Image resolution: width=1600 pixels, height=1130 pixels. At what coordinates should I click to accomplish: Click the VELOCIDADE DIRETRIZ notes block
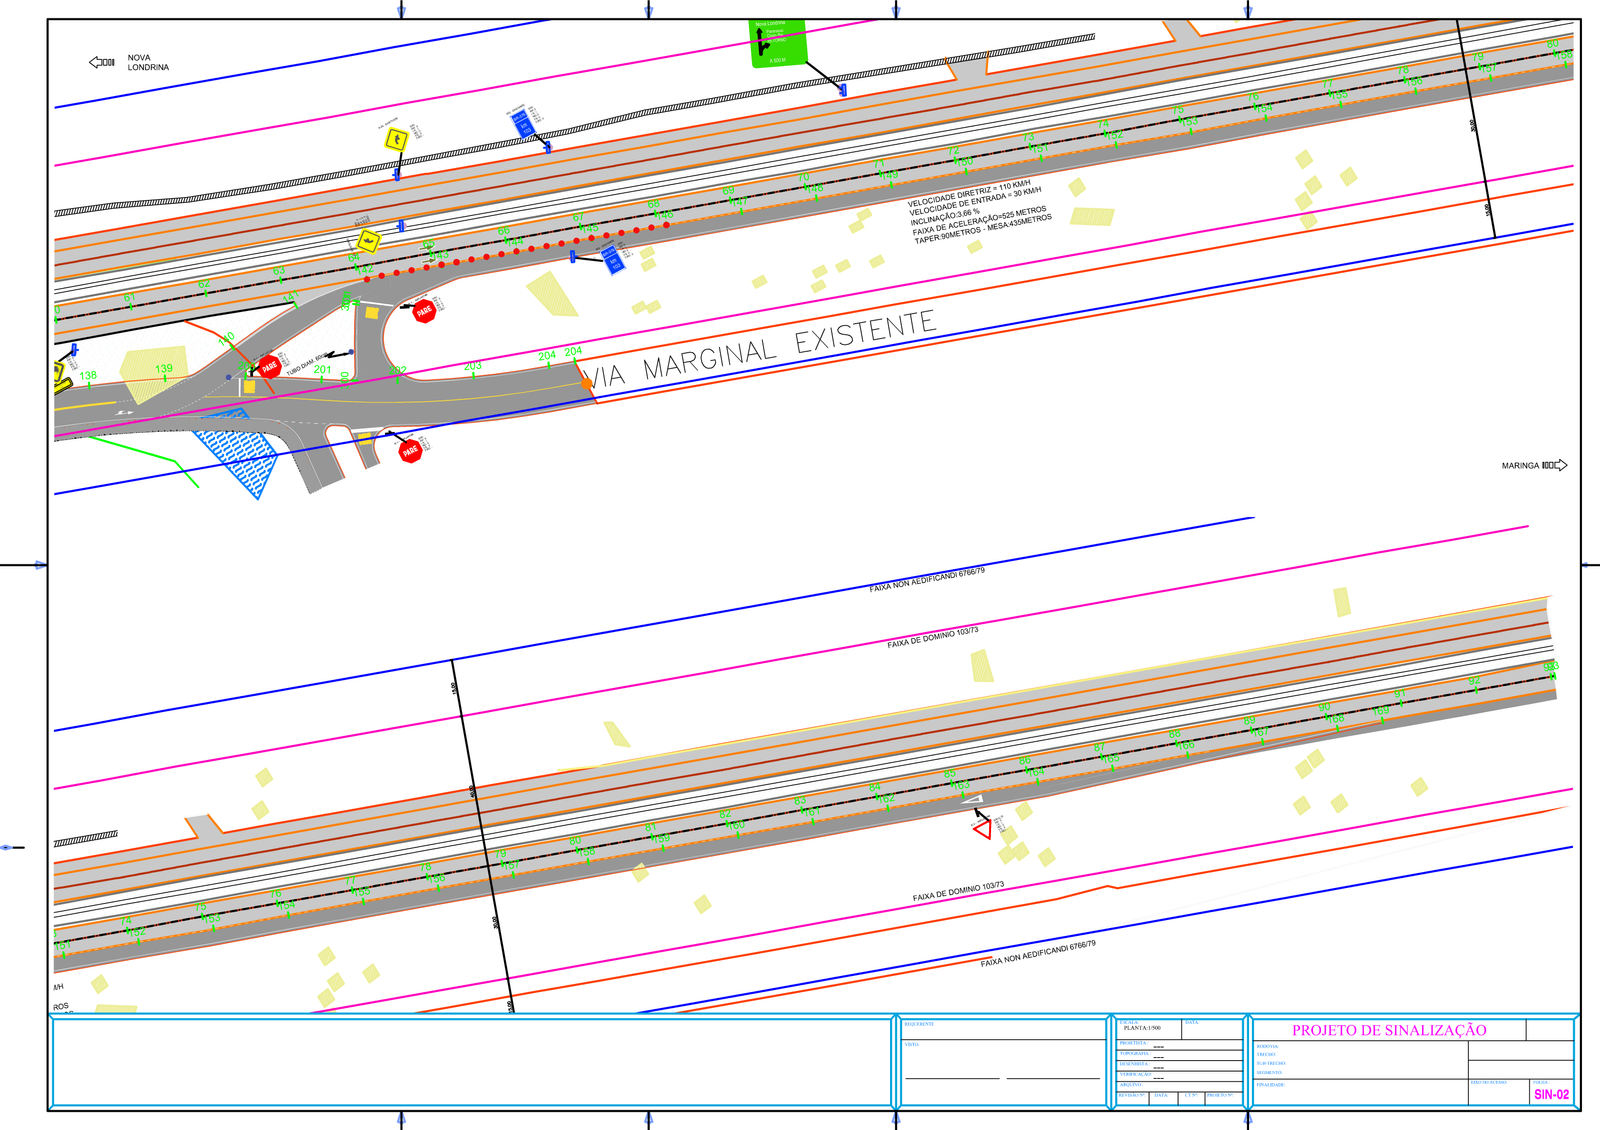coord(978,212)
